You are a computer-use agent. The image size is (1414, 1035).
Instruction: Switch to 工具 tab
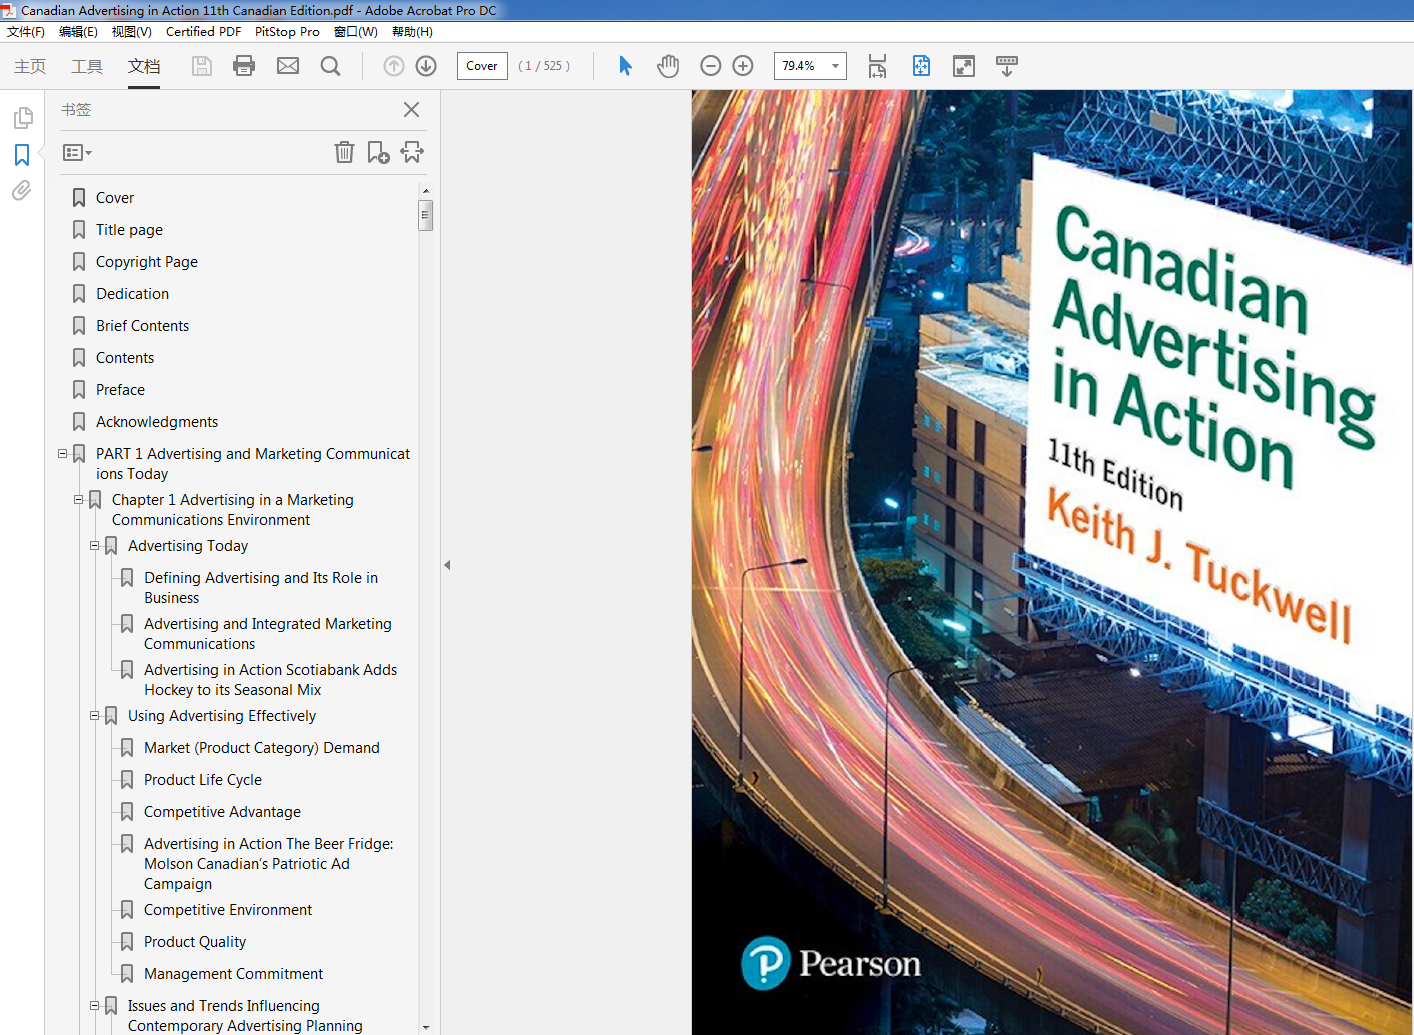[x=87, y=66]
